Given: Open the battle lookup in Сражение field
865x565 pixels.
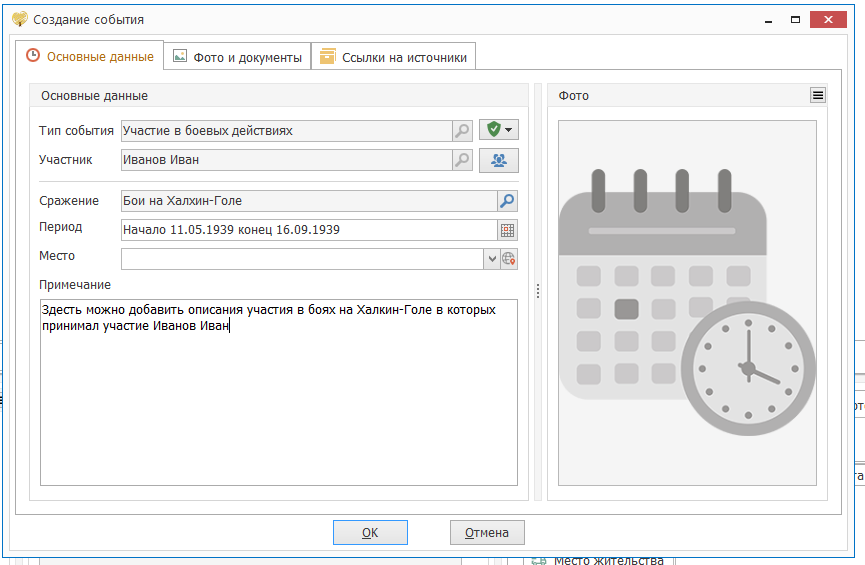Looking at the screenshot, I should click(x=508, y=201).
